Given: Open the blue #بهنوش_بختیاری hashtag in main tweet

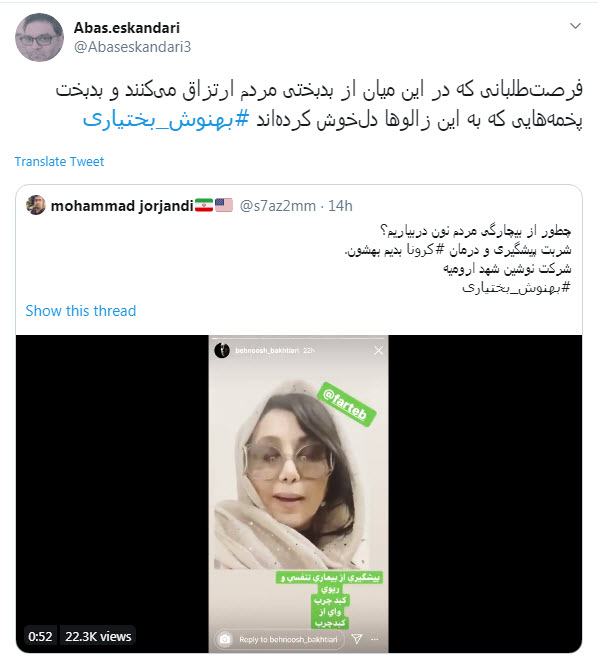Looking at the screenshot, I should (166, 120).
